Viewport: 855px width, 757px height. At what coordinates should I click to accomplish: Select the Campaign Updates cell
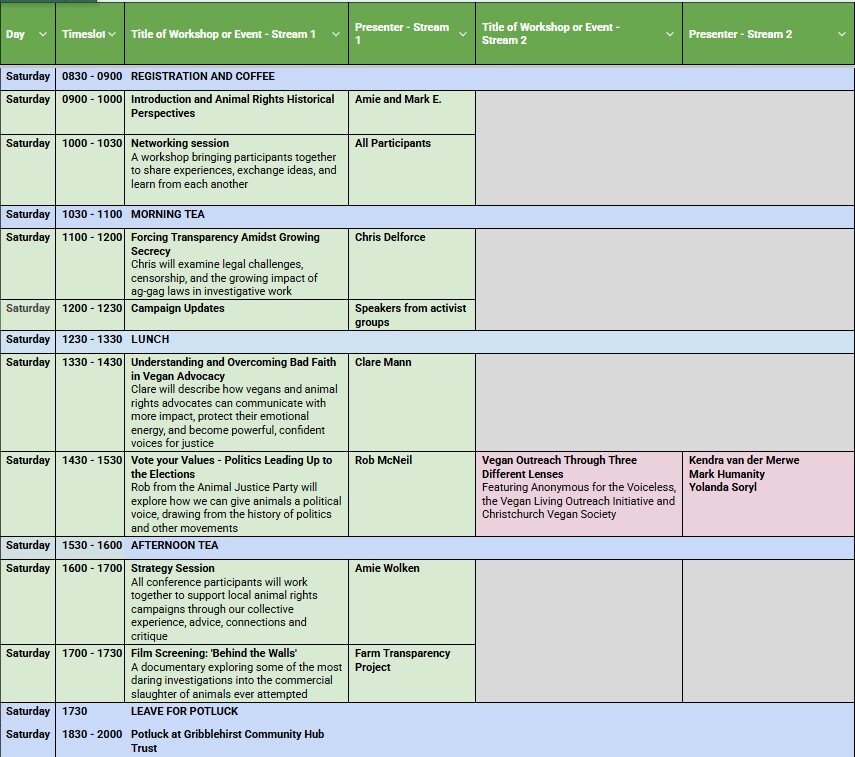[x=236, y=315]
